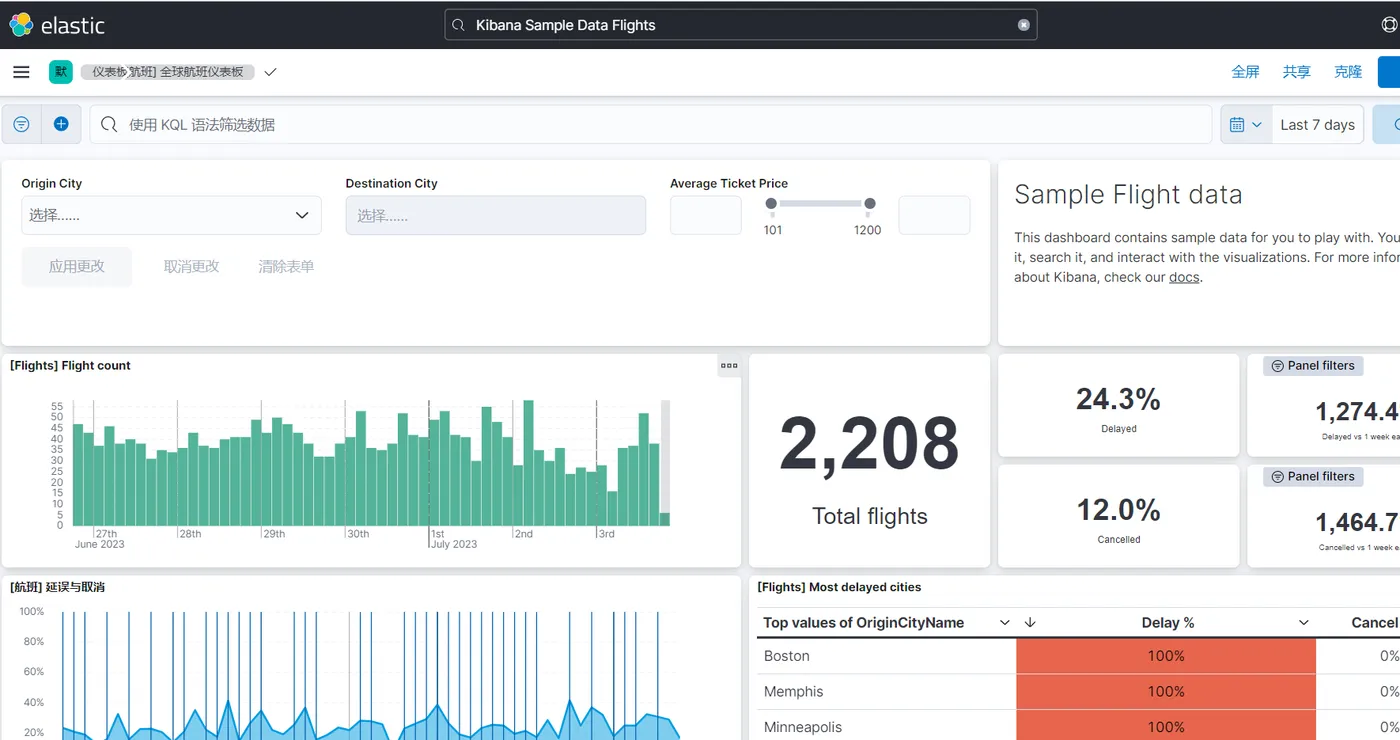
Task: Open the green space avatar icon
Action: tap(61, 72)
